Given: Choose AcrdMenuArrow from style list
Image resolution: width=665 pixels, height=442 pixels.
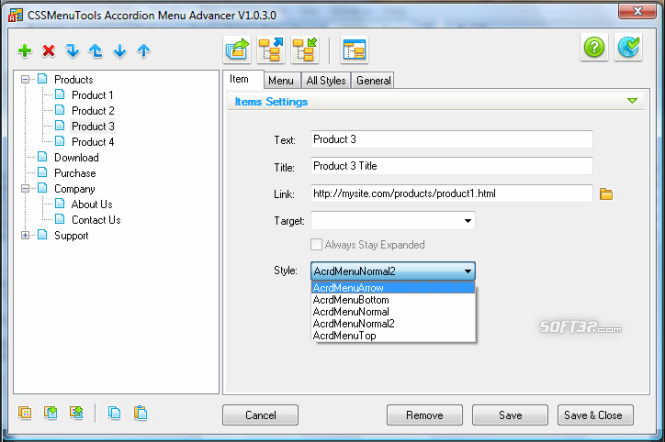Looking at the screenshot, I should (393, 288).
